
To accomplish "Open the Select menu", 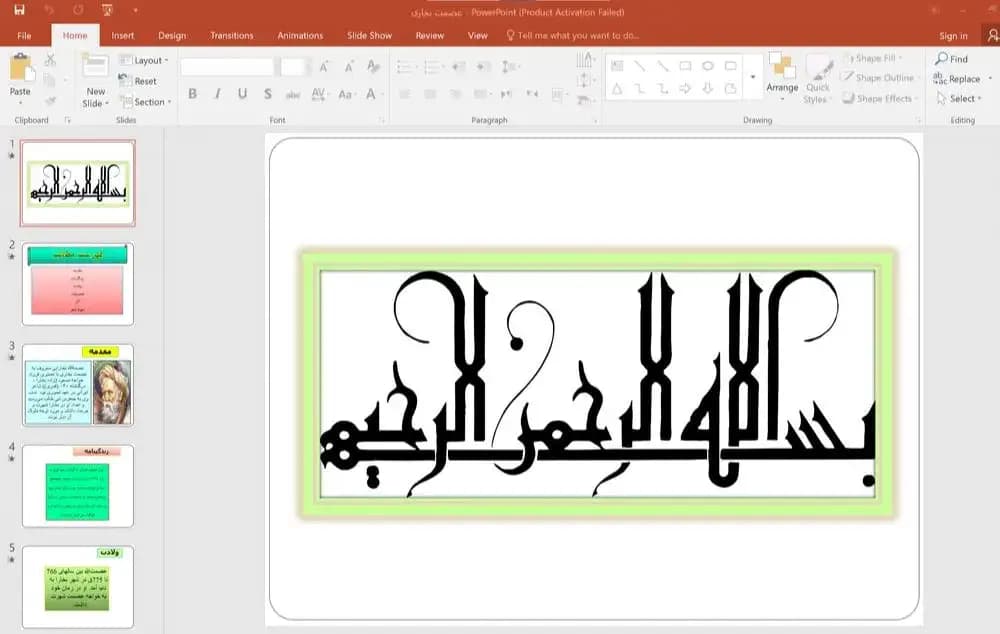I will tap(959, 98).
